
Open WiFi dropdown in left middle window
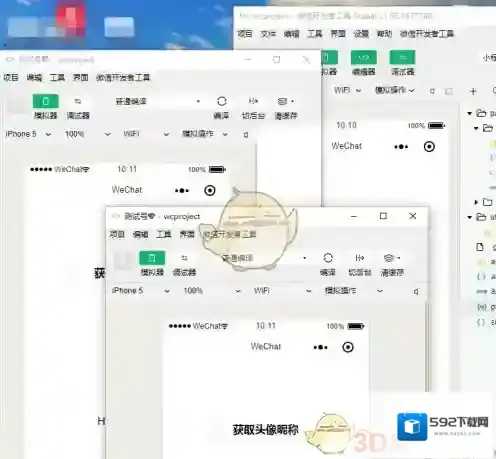tap(147, 134)
